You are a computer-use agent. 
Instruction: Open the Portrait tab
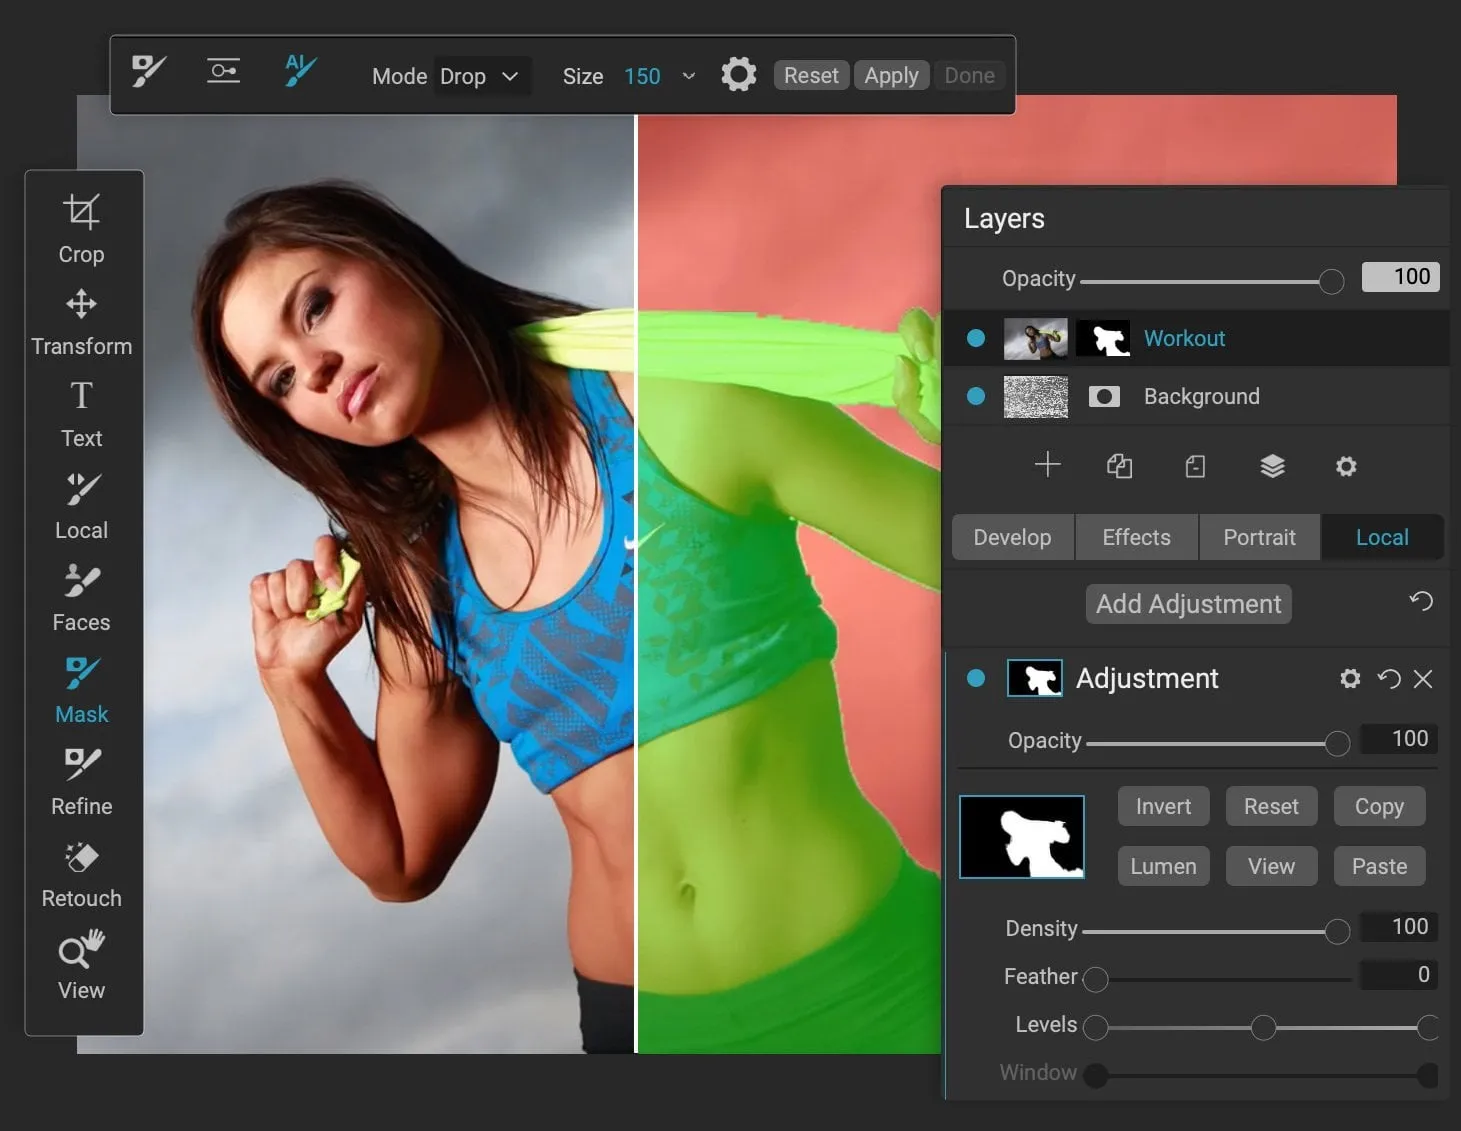click(x=1259, y=537)
